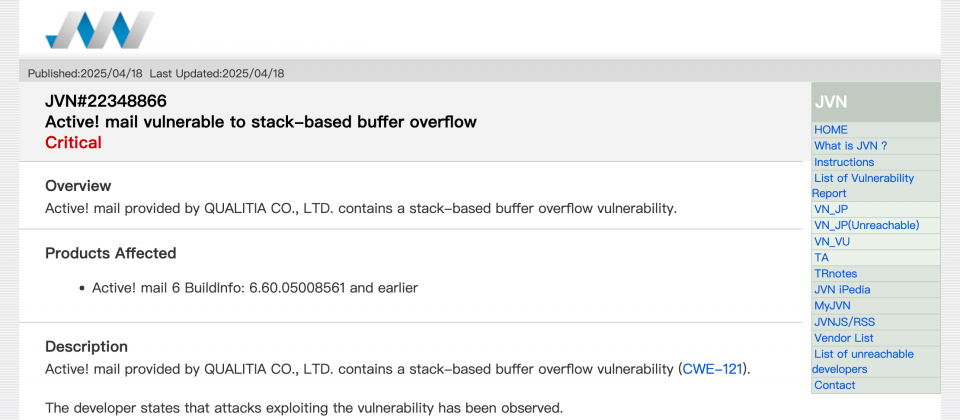Follow the CWE-121 link in Description

712,369
